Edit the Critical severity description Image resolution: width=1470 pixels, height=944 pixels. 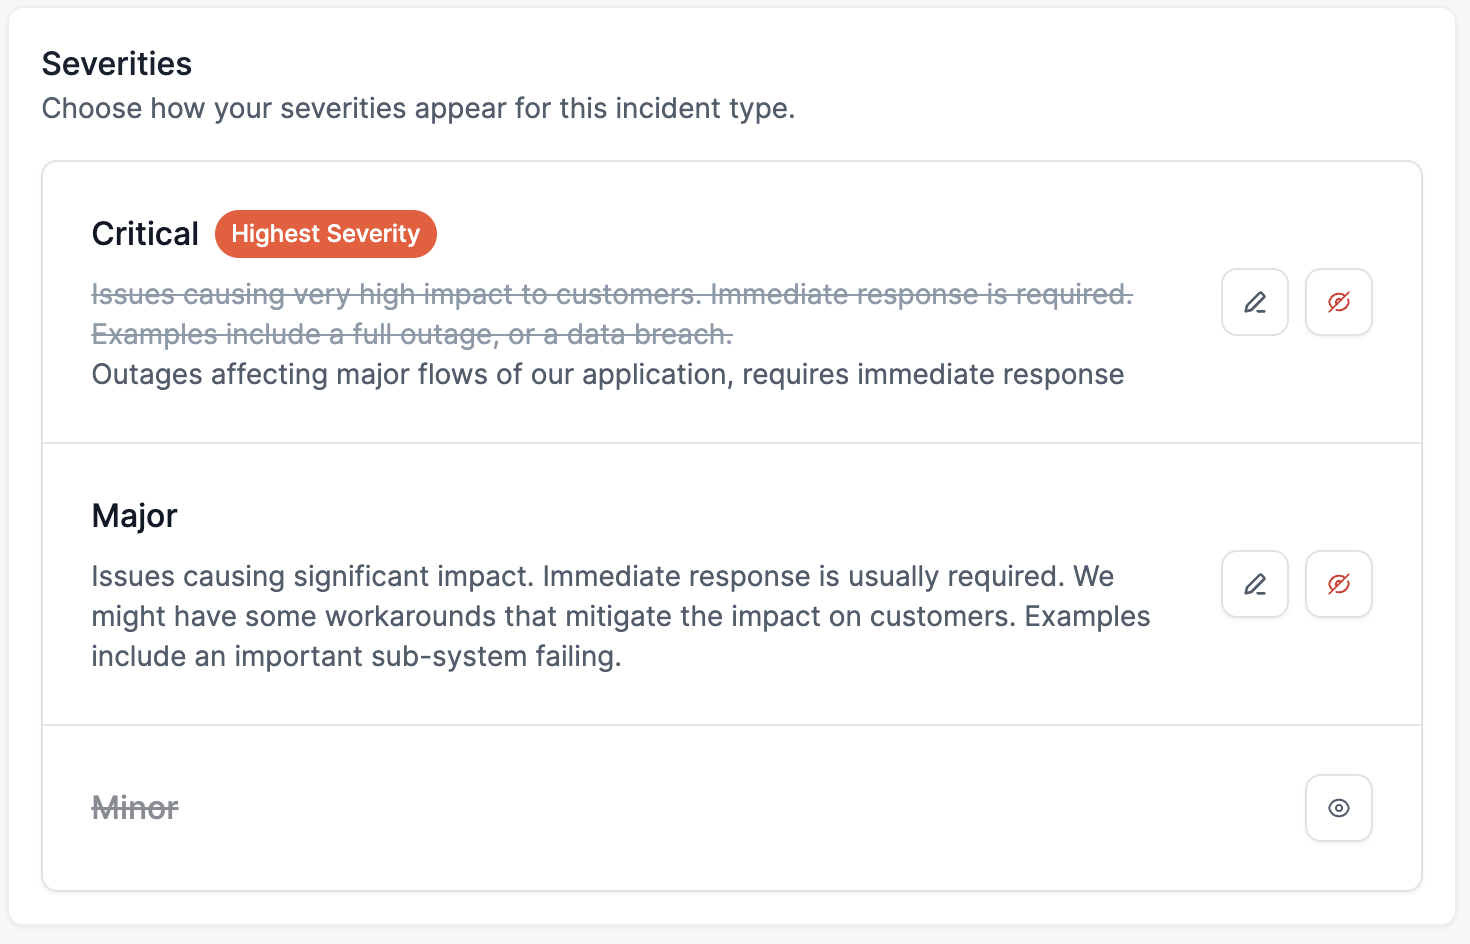(x=1254, y=302)
